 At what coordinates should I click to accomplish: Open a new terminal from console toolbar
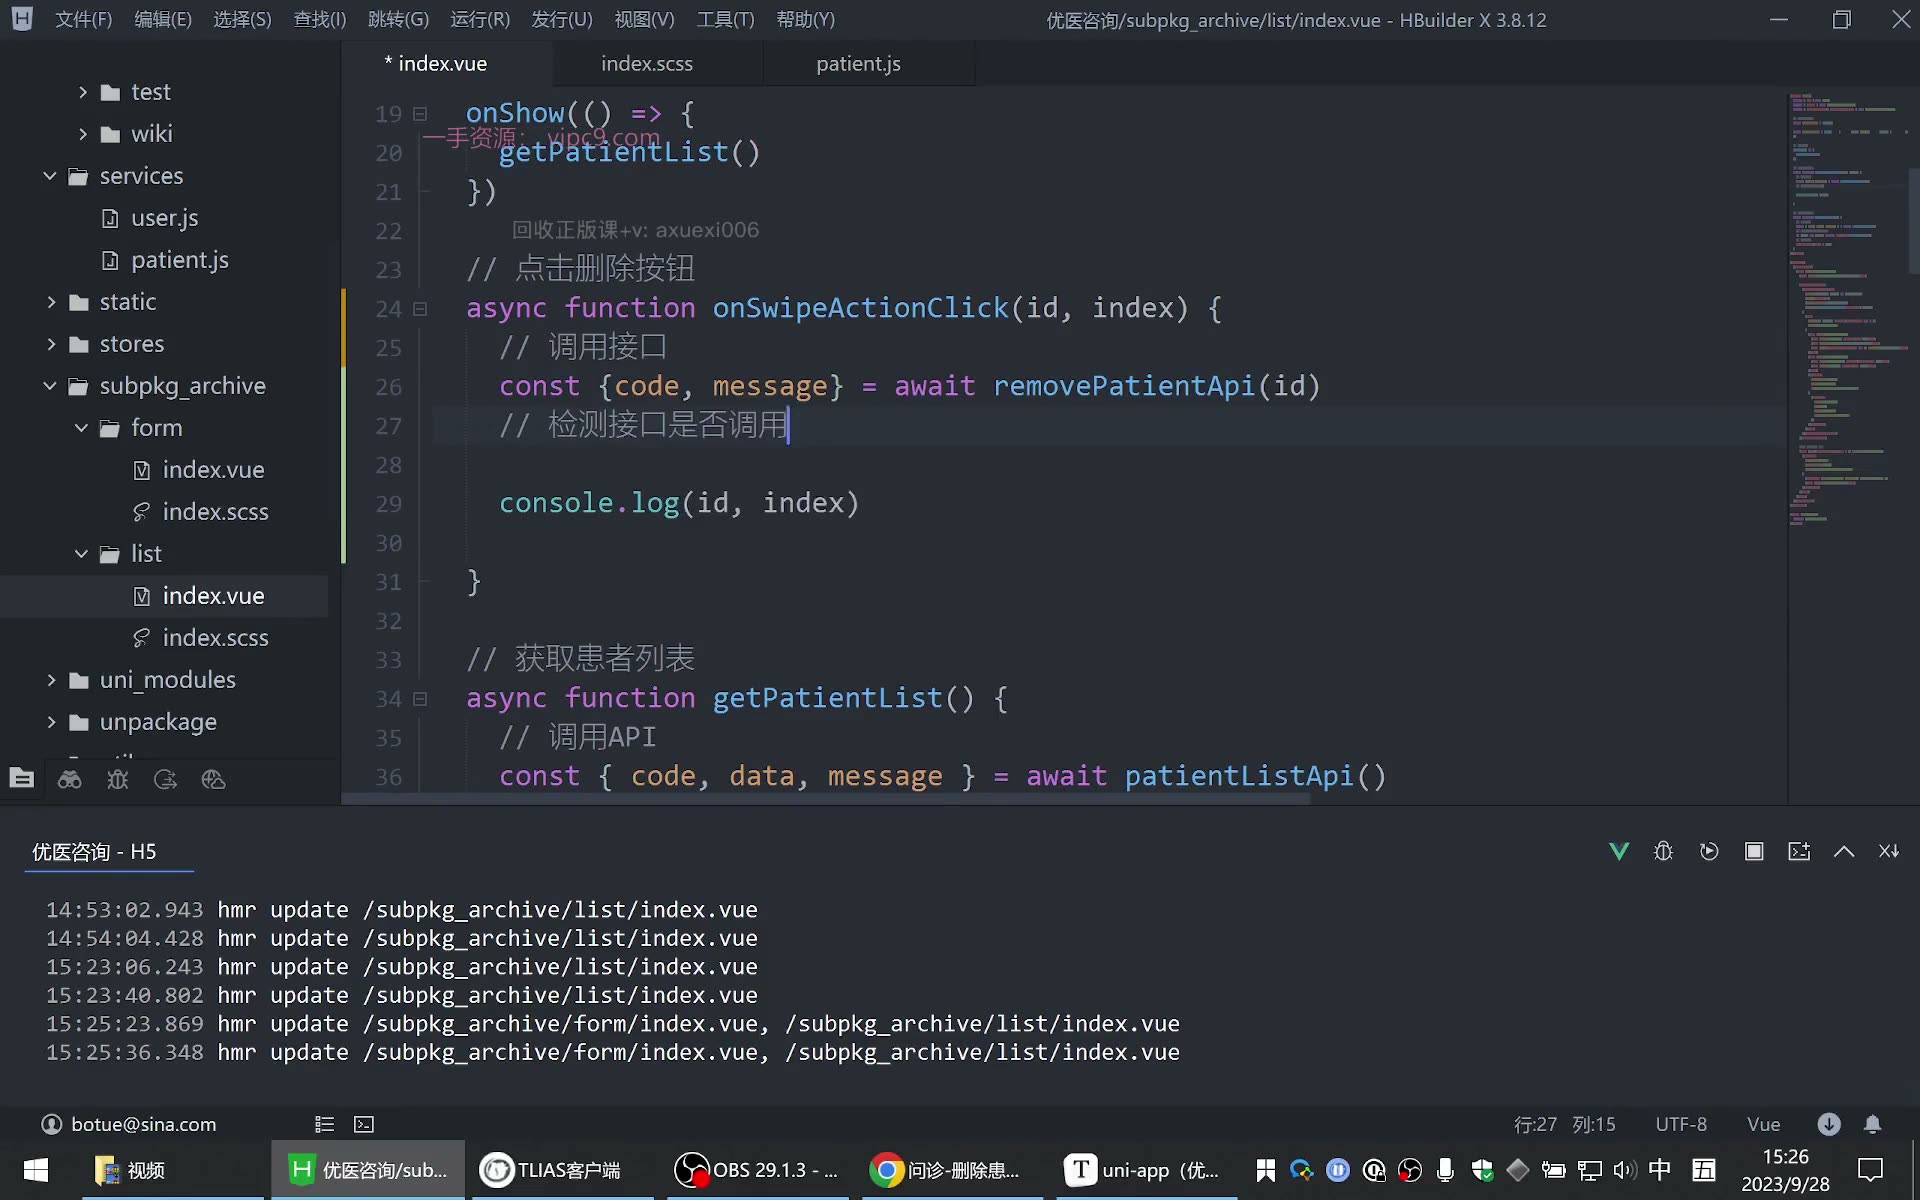1799,851
